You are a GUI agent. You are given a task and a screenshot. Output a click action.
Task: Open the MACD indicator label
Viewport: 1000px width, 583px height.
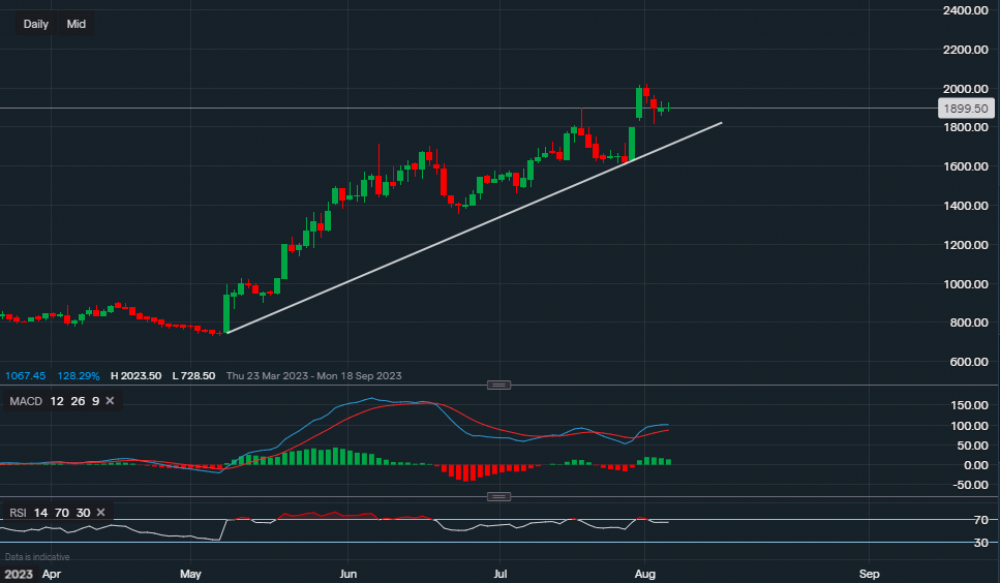pos(25,400)
